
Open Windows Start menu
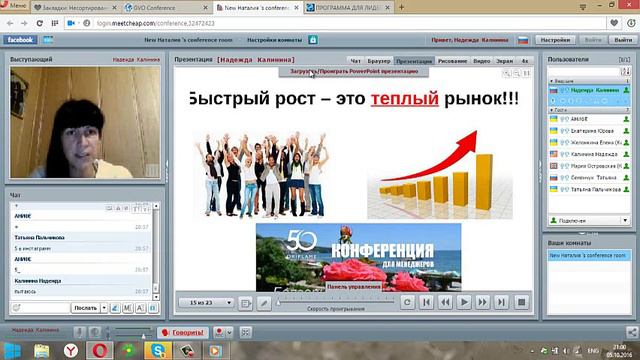click(12, 351)
